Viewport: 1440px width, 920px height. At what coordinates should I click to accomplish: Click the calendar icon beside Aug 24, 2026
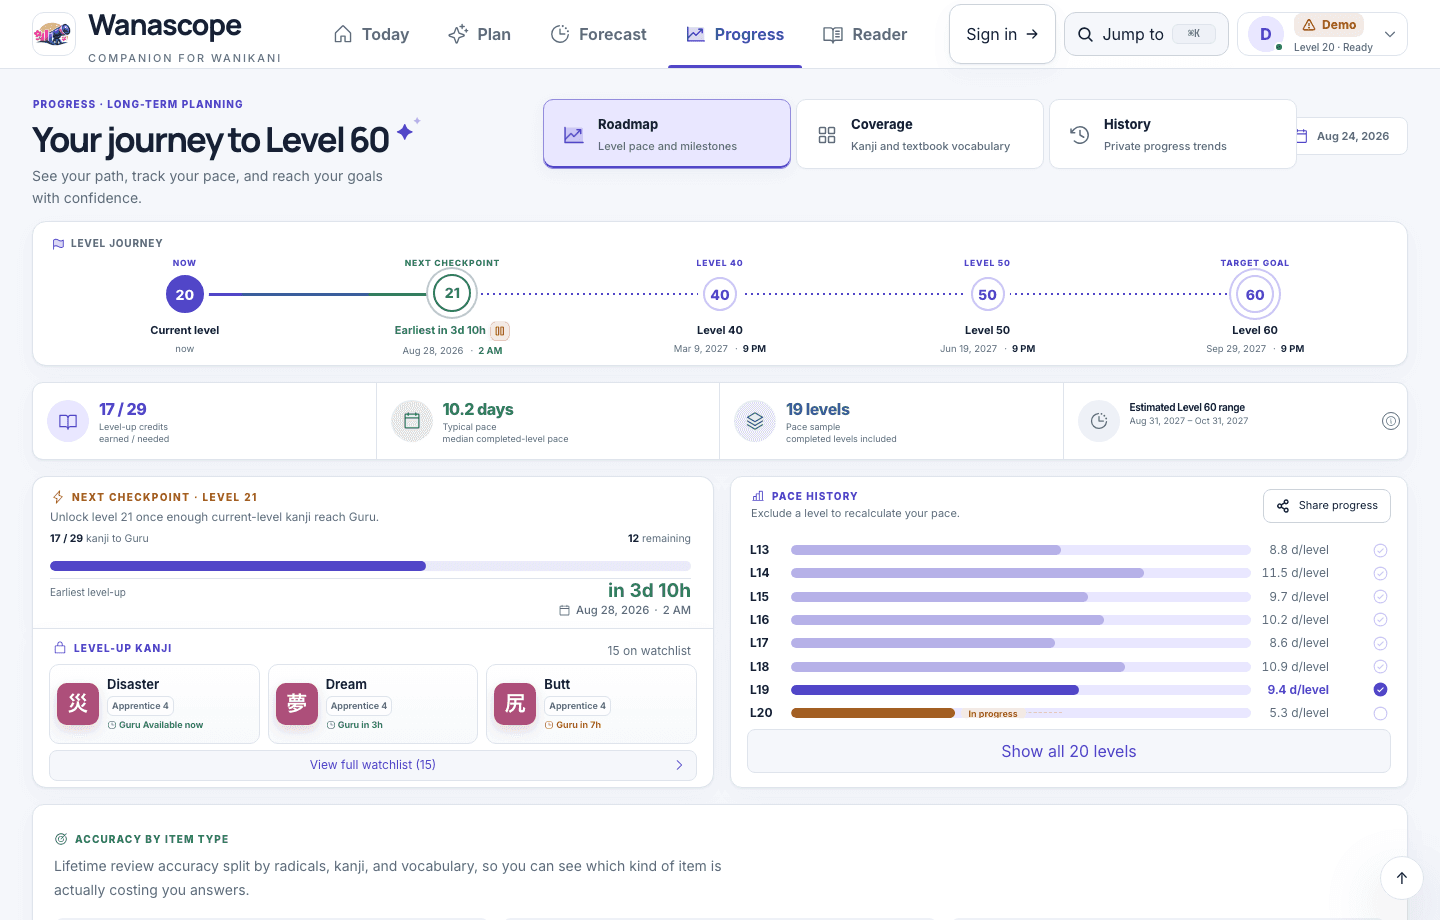click(1302, 136)
